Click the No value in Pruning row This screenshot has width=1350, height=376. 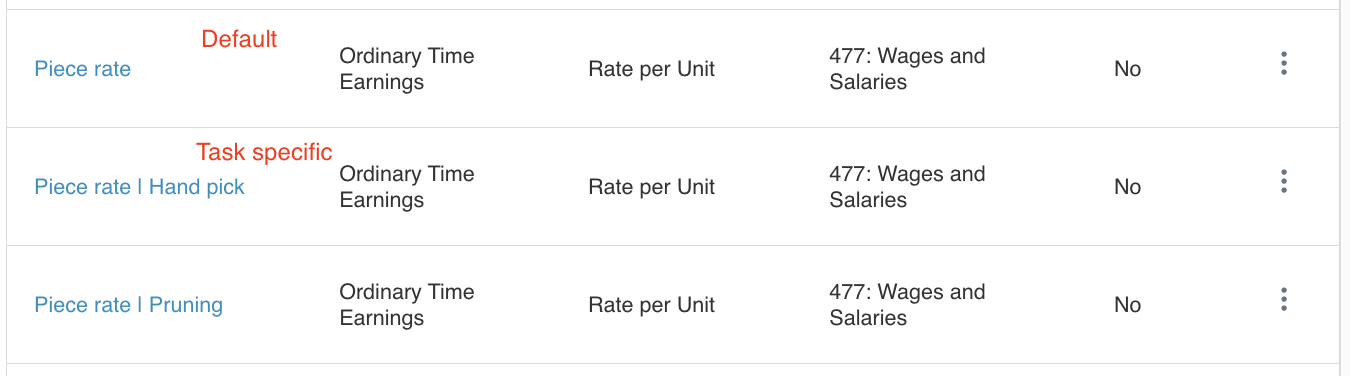pos(1128,305)
